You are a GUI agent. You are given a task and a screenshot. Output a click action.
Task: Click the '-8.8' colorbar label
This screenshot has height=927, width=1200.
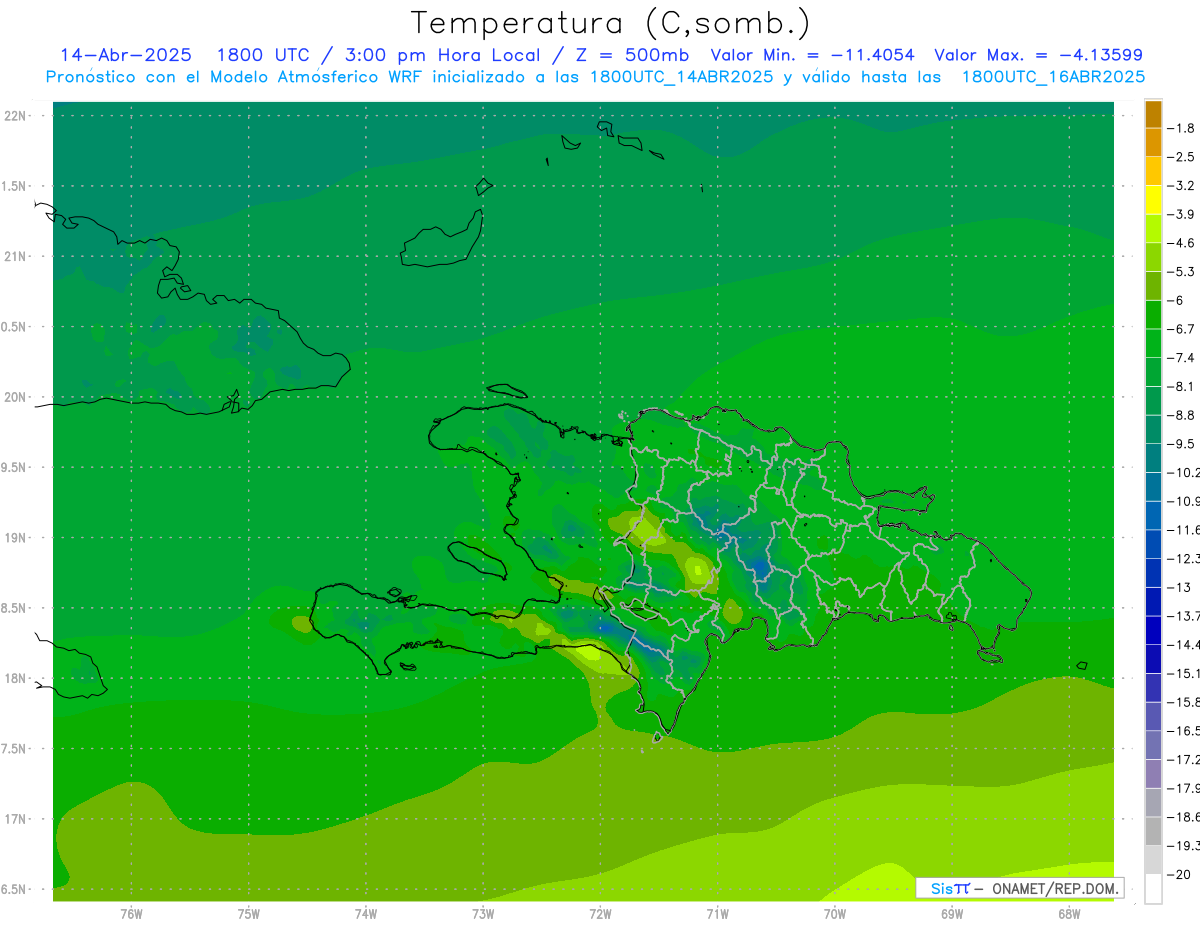tap(1181, 415)
